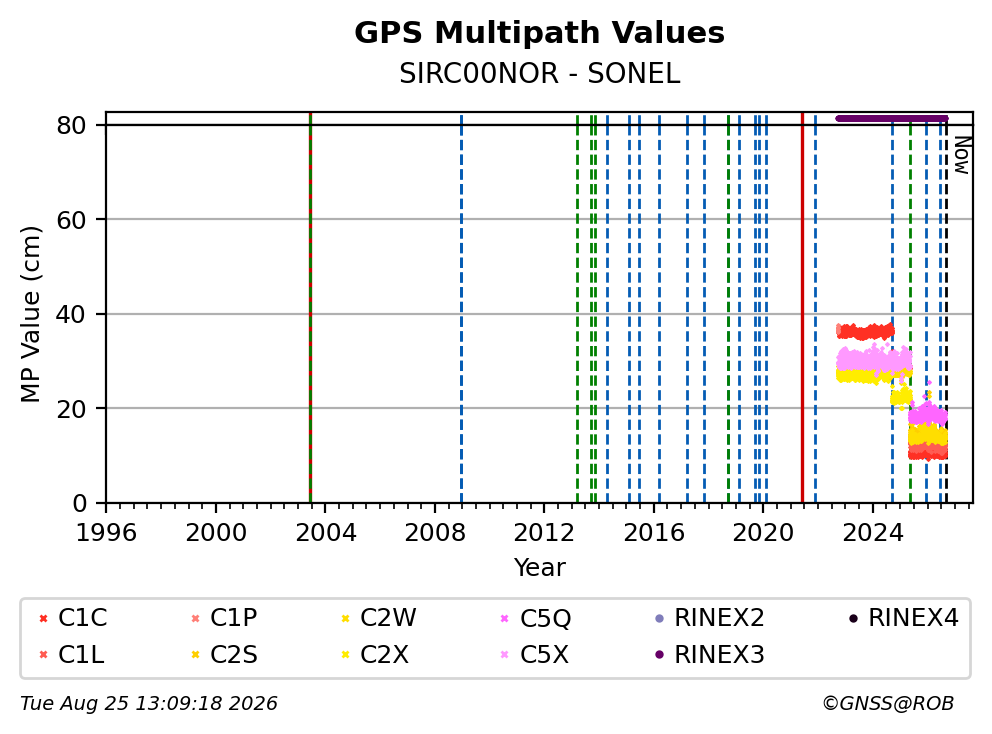Click the SIRC00NOR - SONEL subtitle
992x734 pixels.
pyautogui.click(x=539, y=73)
